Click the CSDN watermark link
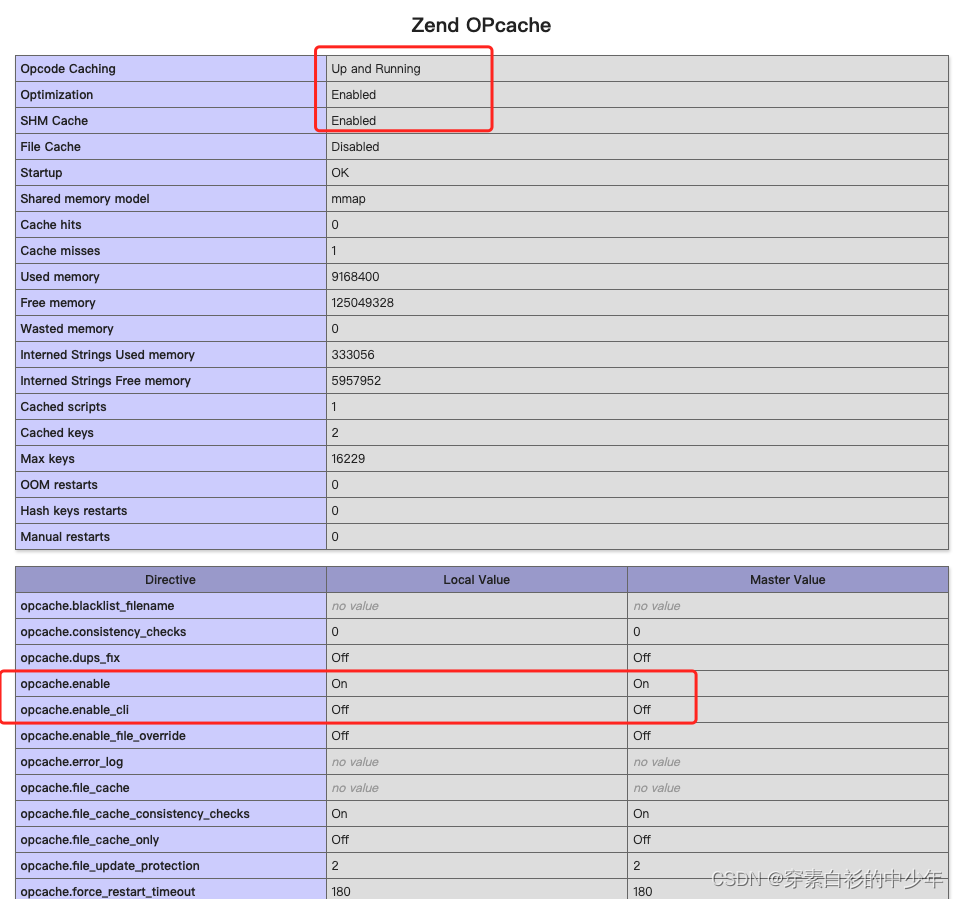The image size is (959, 899). (828, 877)
